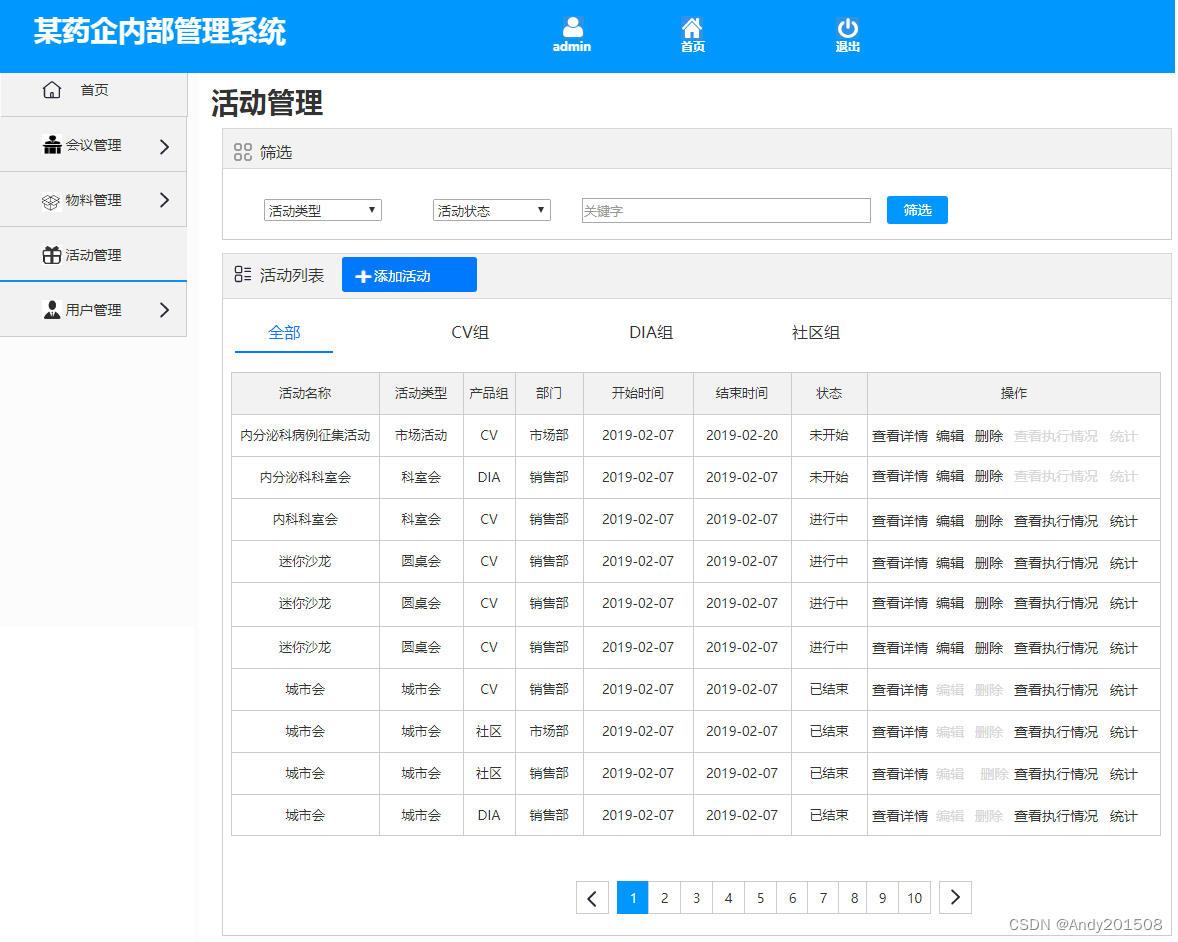Open the 活动状态 dropdown
Screen dimensions: 1178x942
pos(491,210)
